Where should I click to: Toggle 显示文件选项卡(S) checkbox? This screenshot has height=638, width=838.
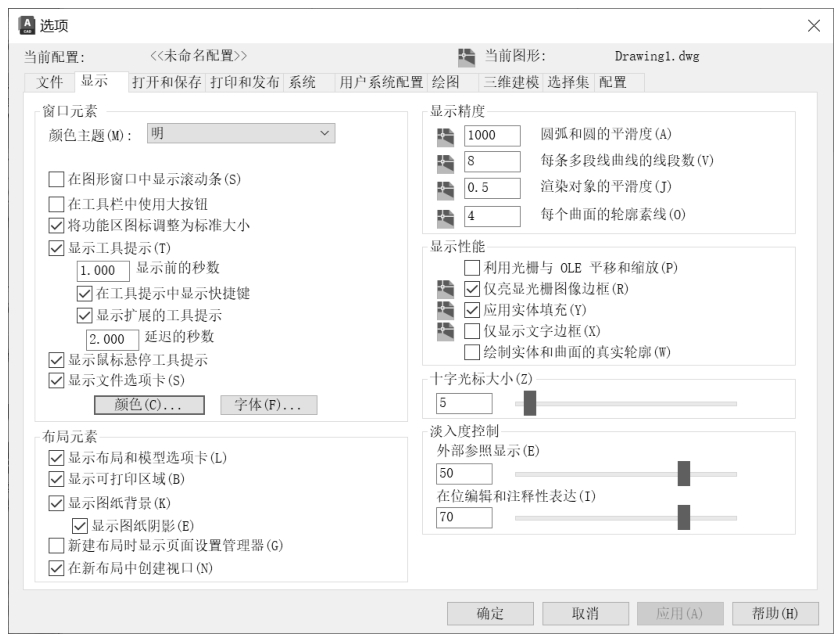[56, 380]
